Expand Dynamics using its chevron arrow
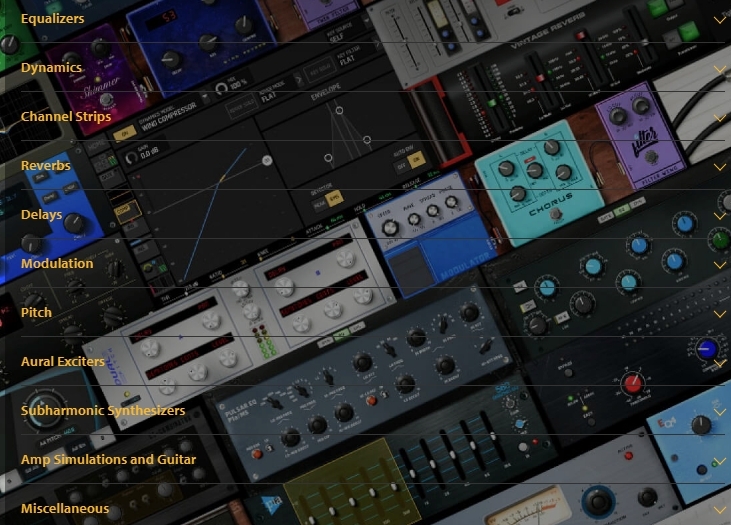Image resolution: width=731 pixels, height=525 pixels. coord(719,69)
